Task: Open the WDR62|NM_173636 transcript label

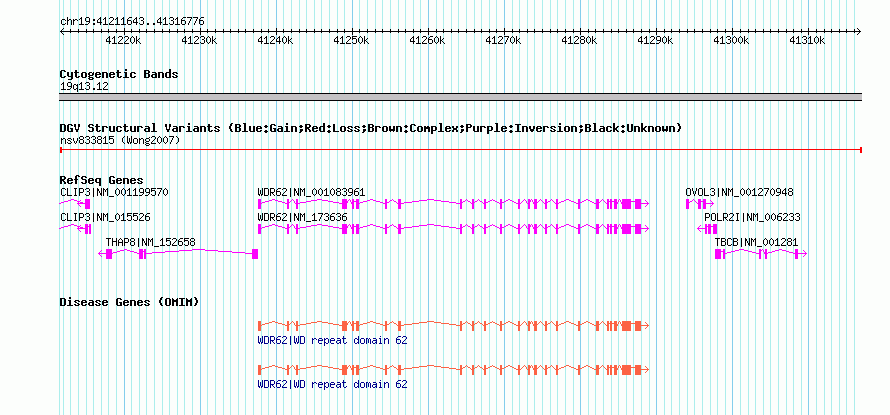Action: (x=303, y=217)
